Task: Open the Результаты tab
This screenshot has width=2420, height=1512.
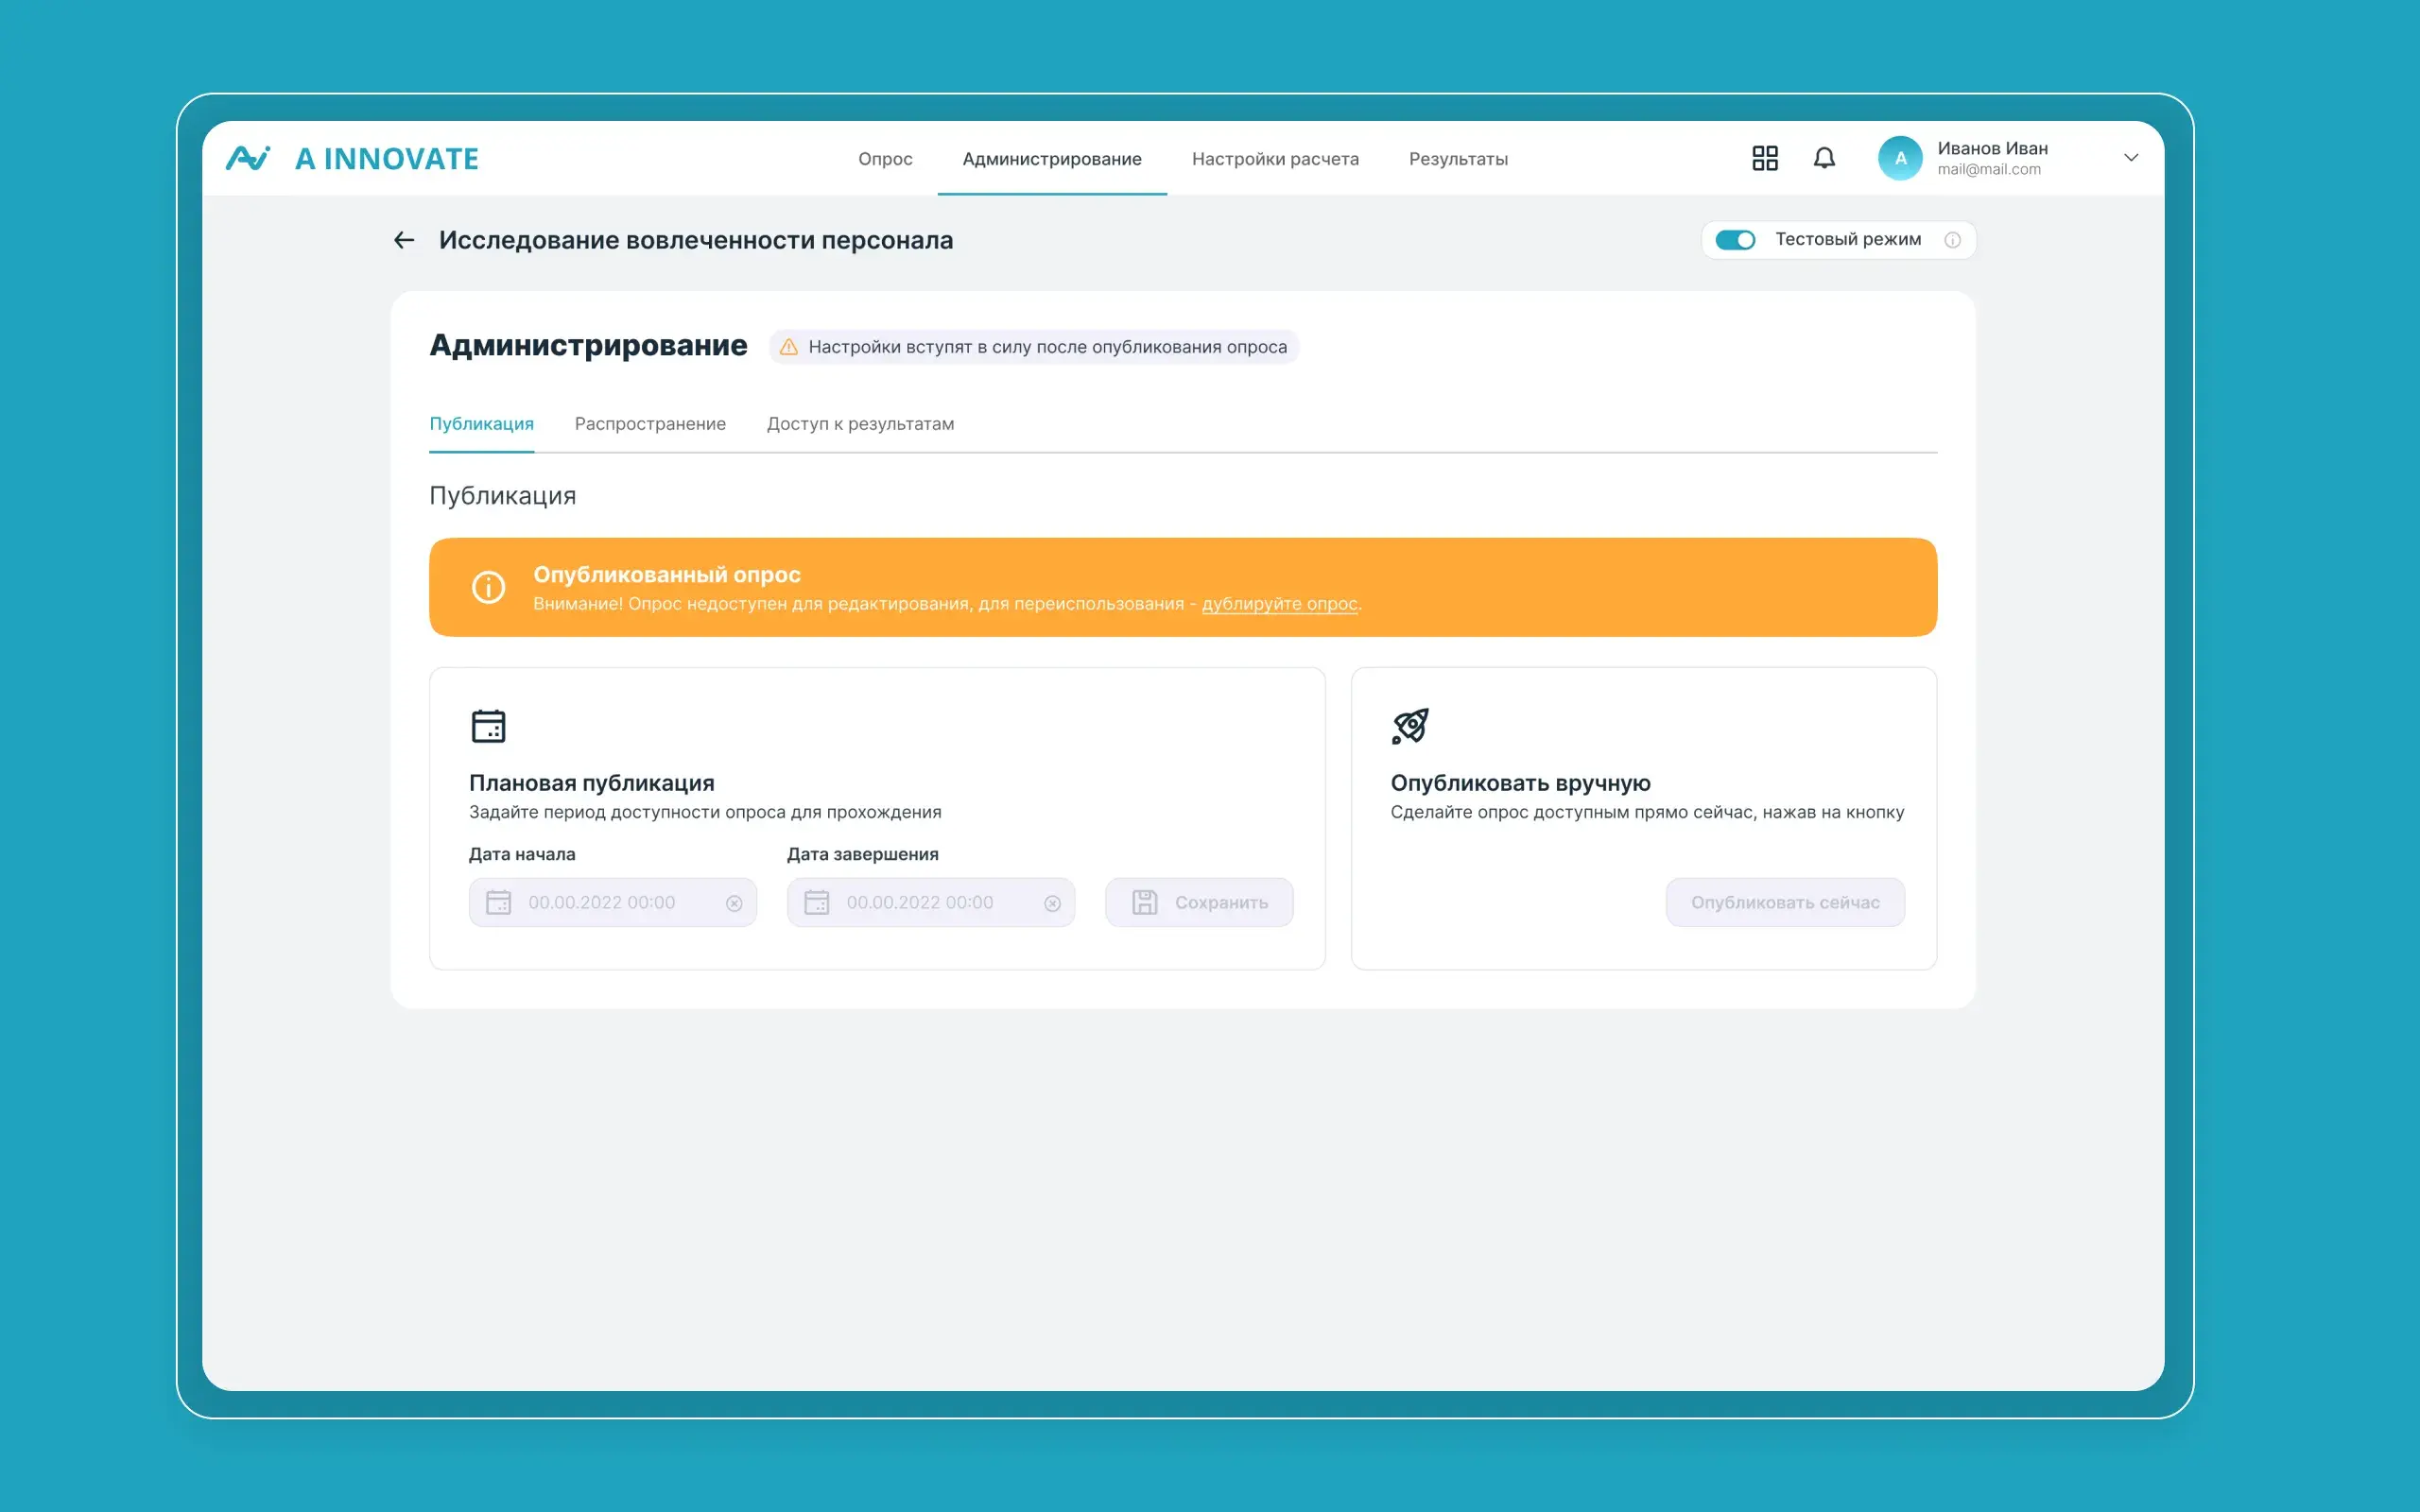Action: point(1458,159)
